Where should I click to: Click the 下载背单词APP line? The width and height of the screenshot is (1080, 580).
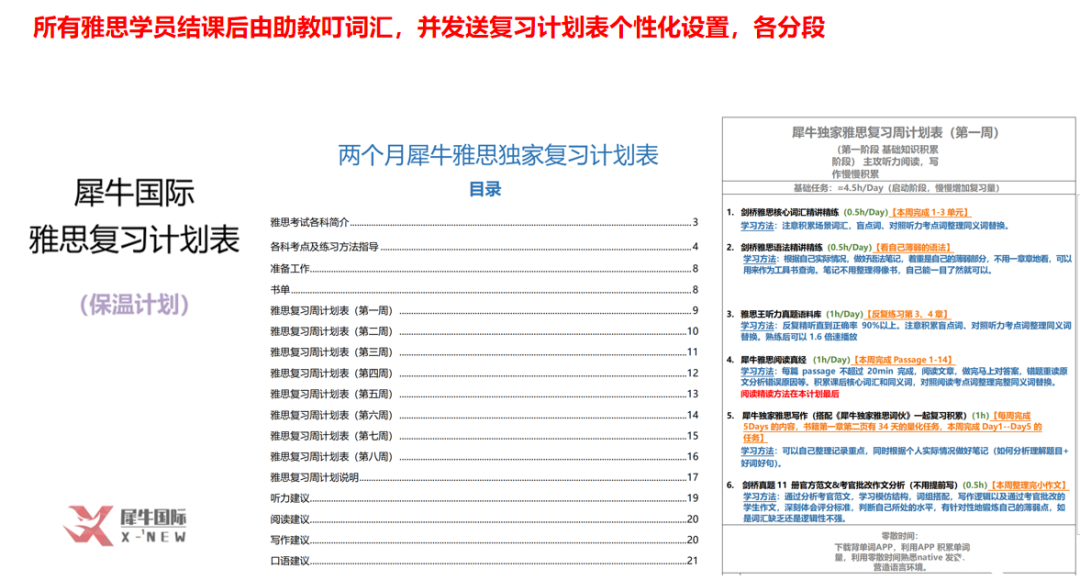pos(902,547)
